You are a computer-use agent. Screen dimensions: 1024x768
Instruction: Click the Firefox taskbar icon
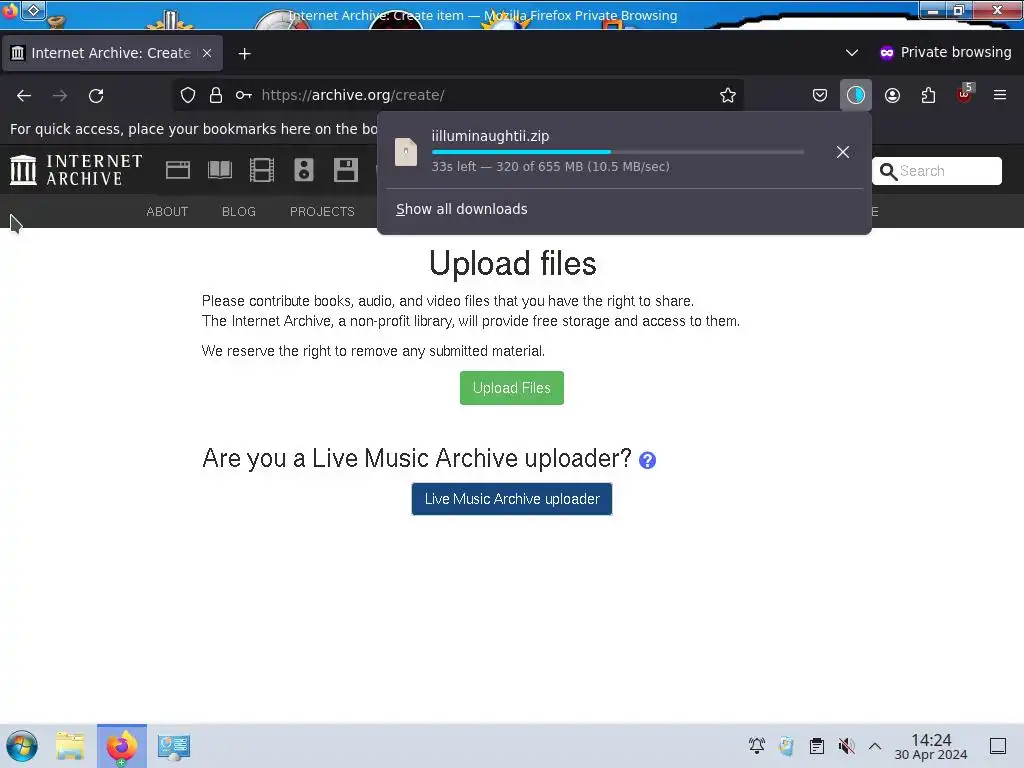click(122, 746)
